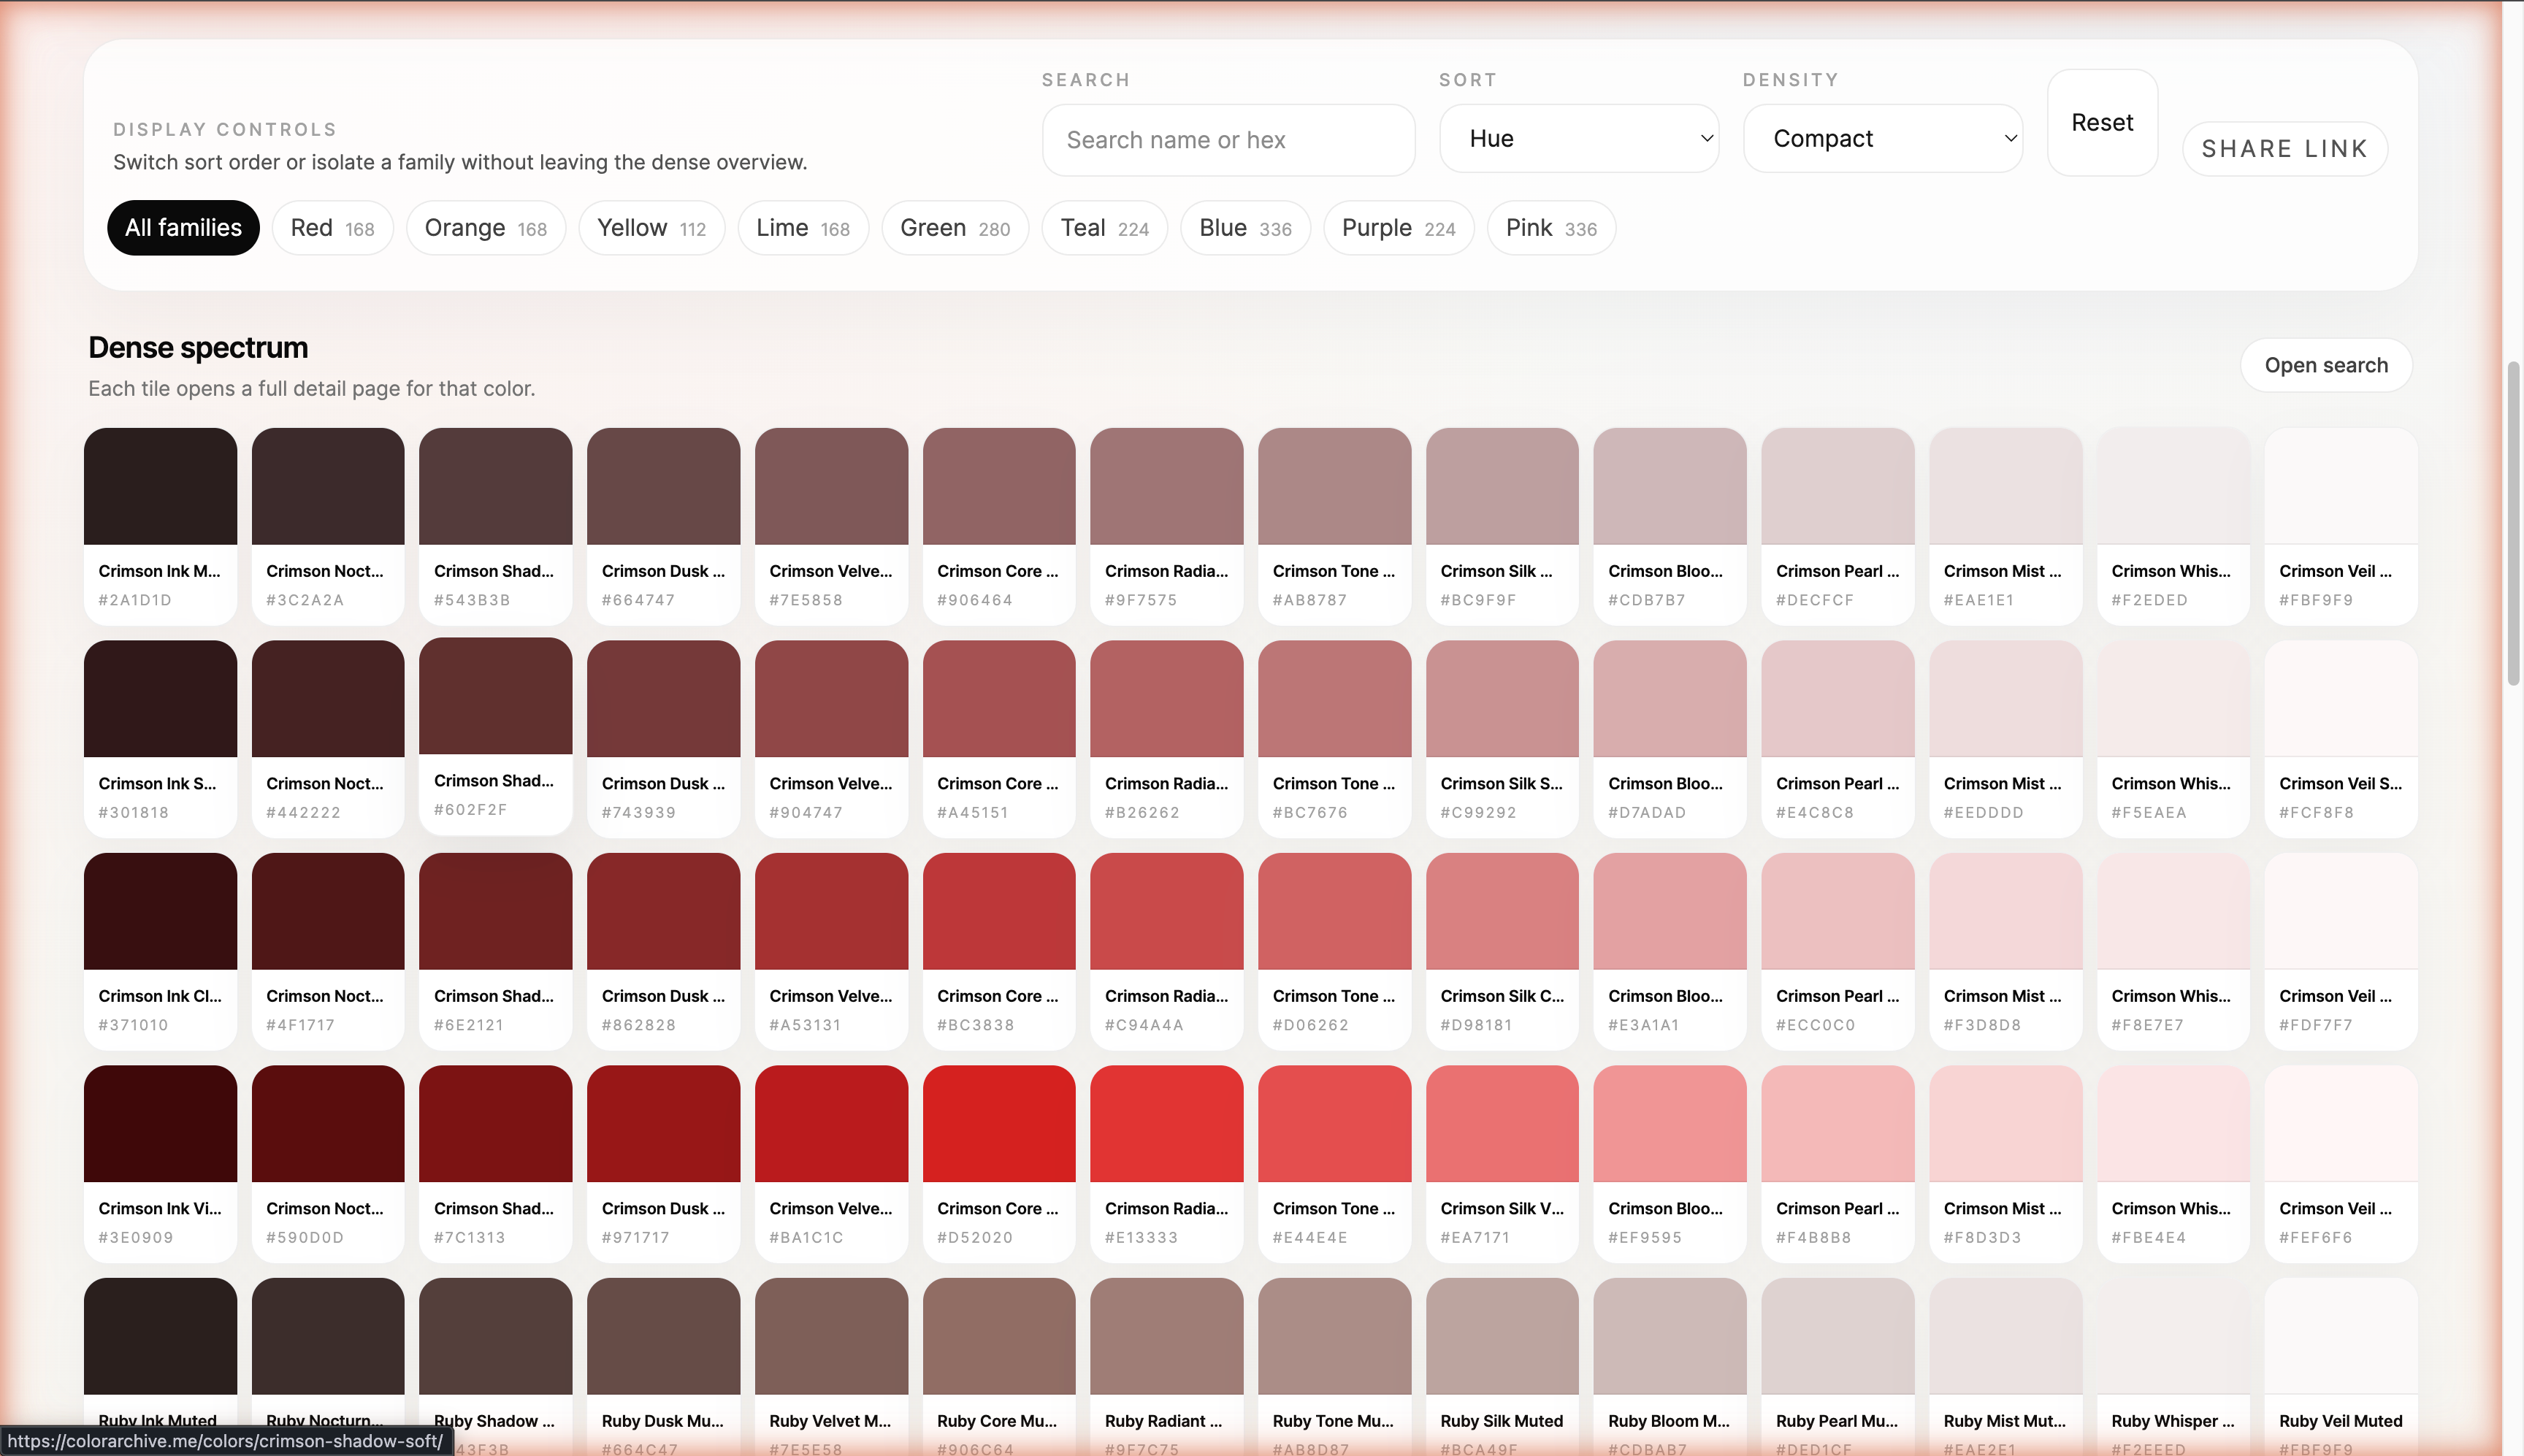
Task: Click the hex code #C94A4A
Action: point(1143,1025)
